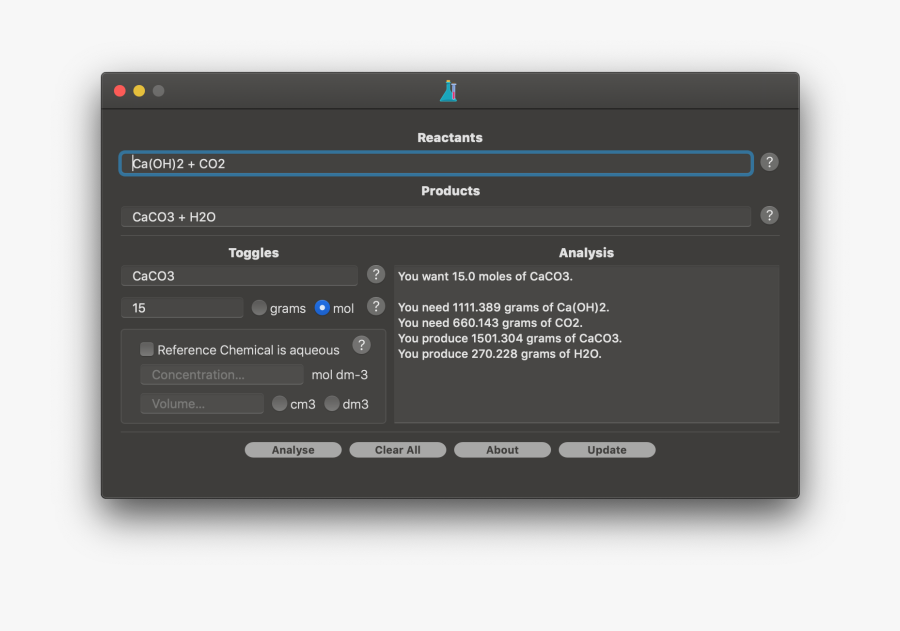This screenshot has height=631, width=900.
Task: Click the Update button
Action: [x=607, y=450]
